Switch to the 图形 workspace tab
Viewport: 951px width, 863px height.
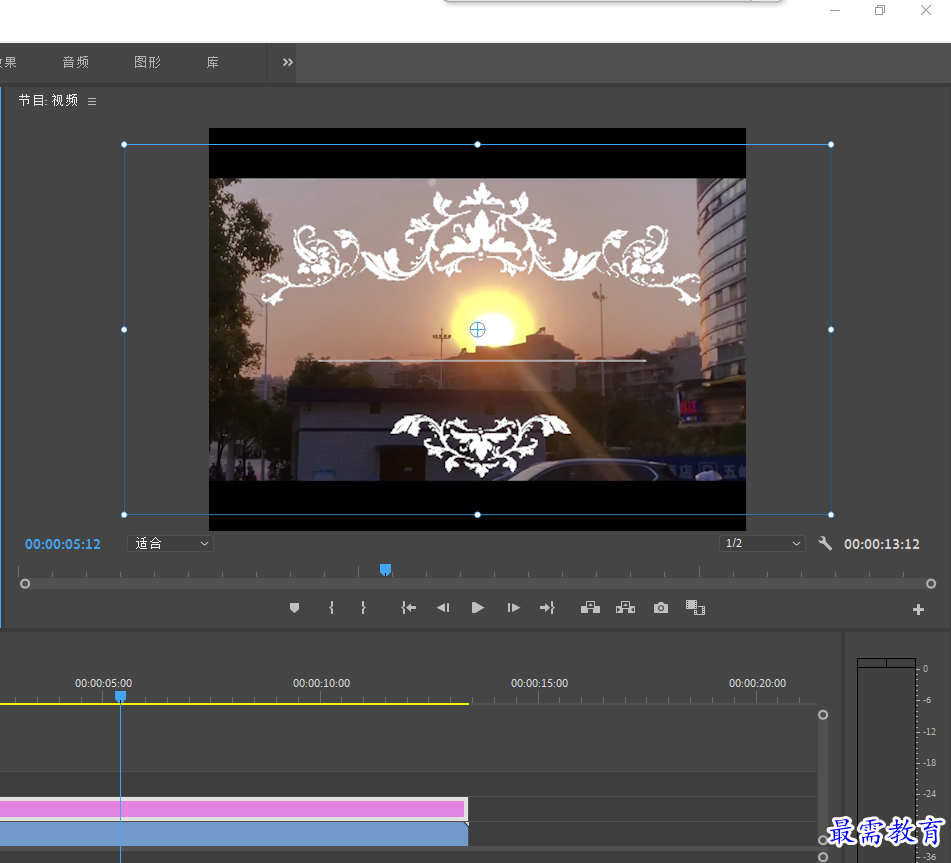pos(147,62)
